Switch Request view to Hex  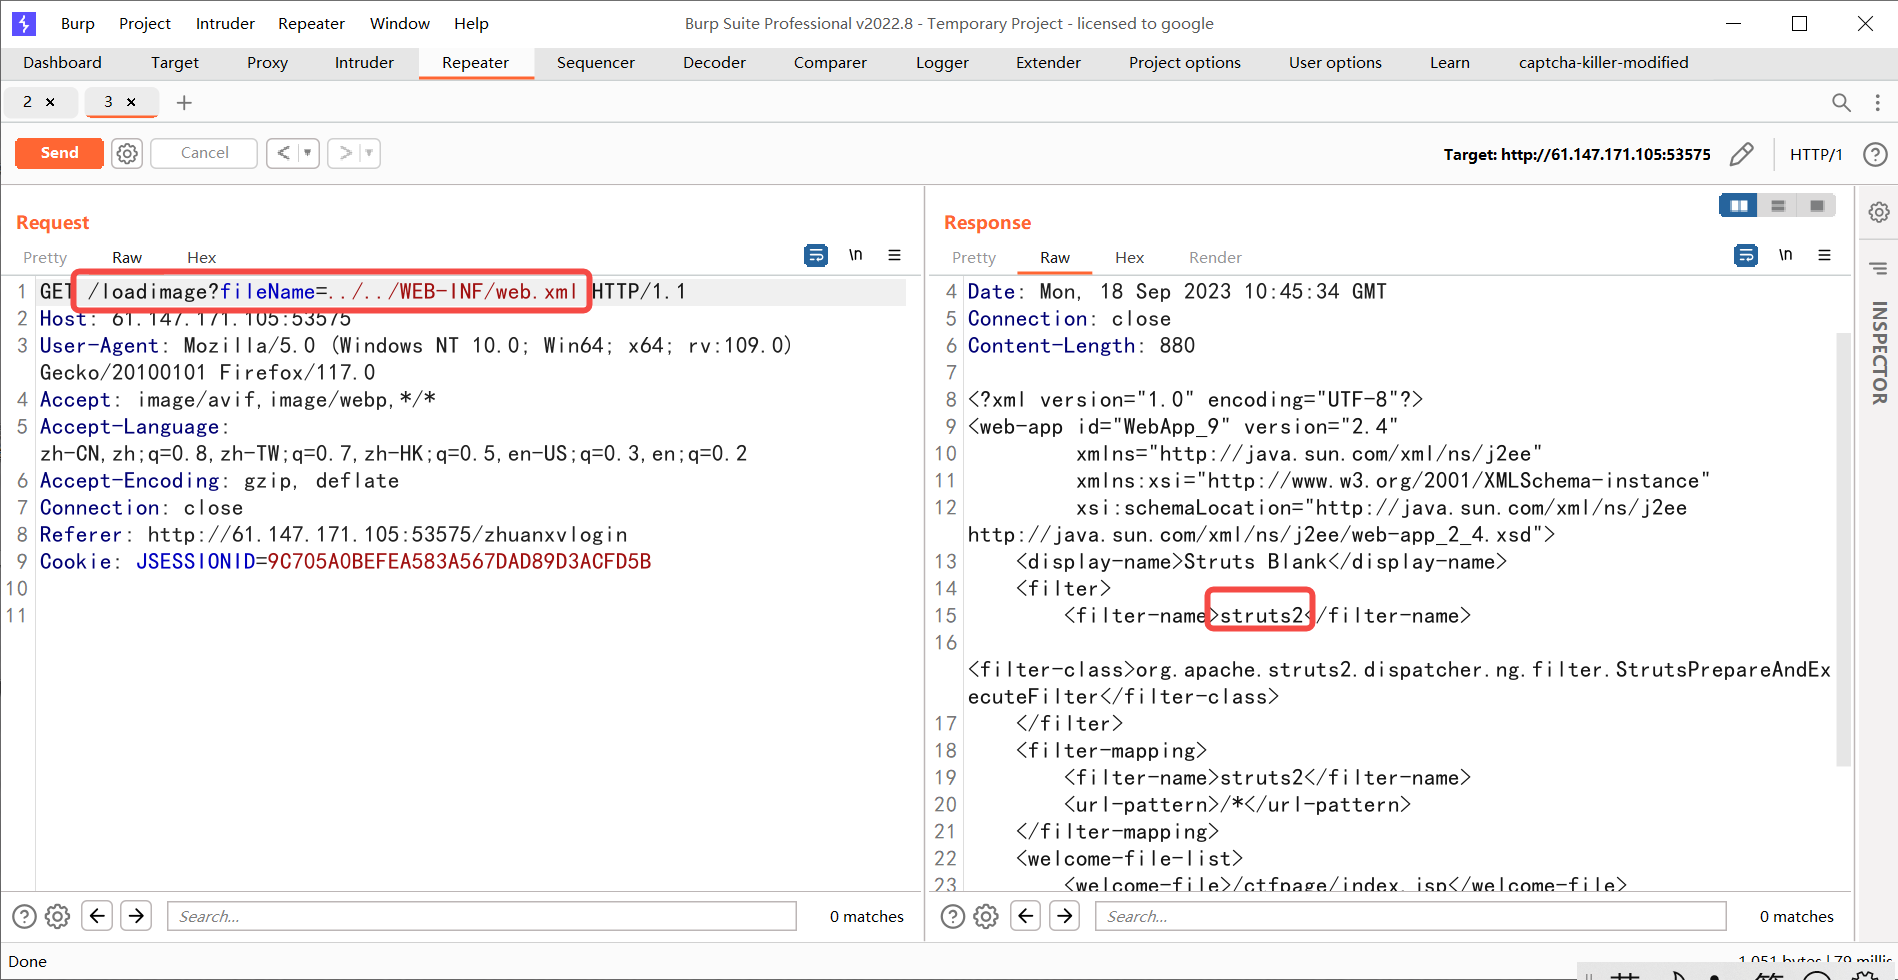click(x=201, y=257)
